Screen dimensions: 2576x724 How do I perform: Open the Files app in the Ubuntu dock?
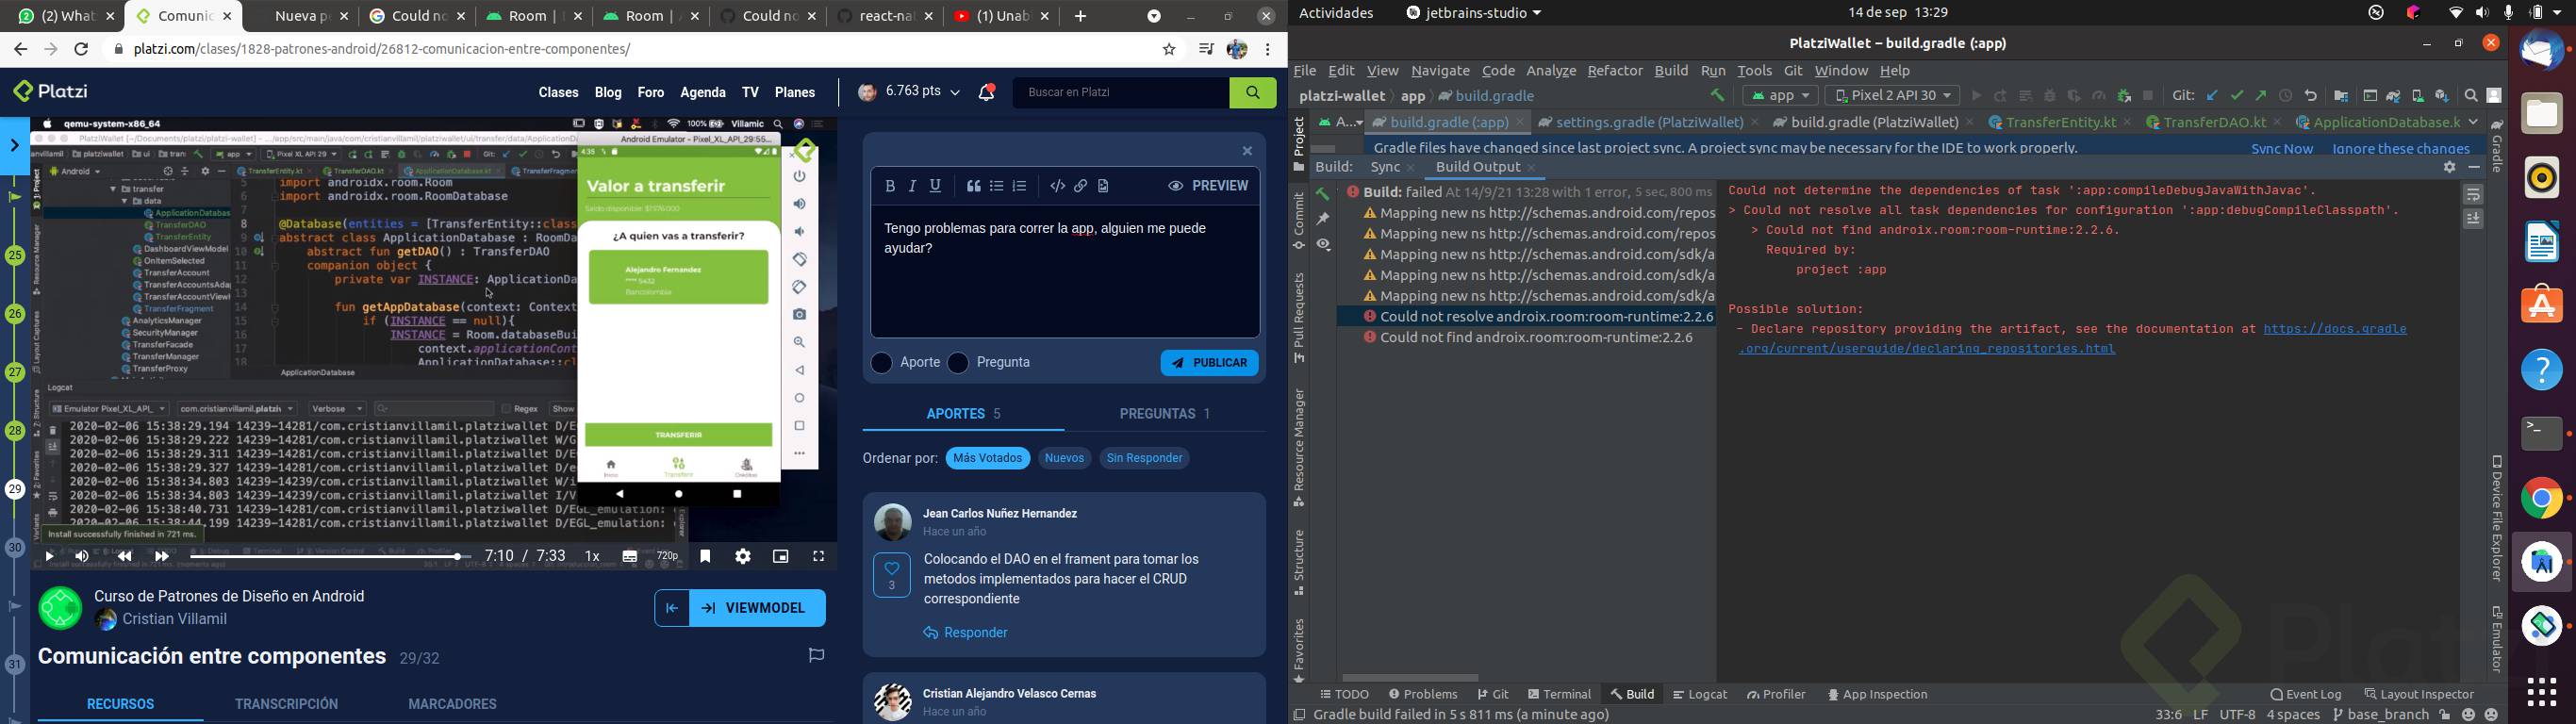tap(2542, 114)
